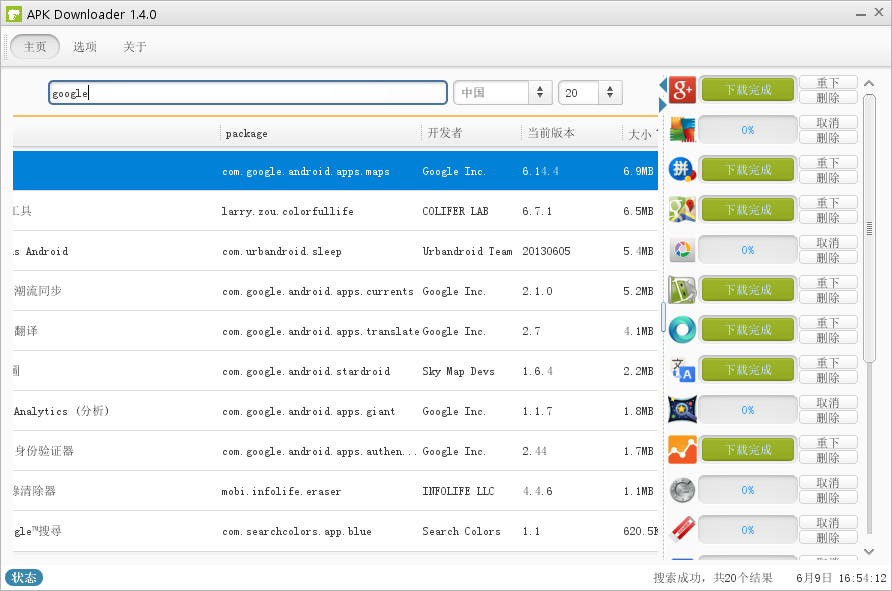Click the grey Authenticator vault app icon
The image size is (892, 591).
click(x=682, y=490)
